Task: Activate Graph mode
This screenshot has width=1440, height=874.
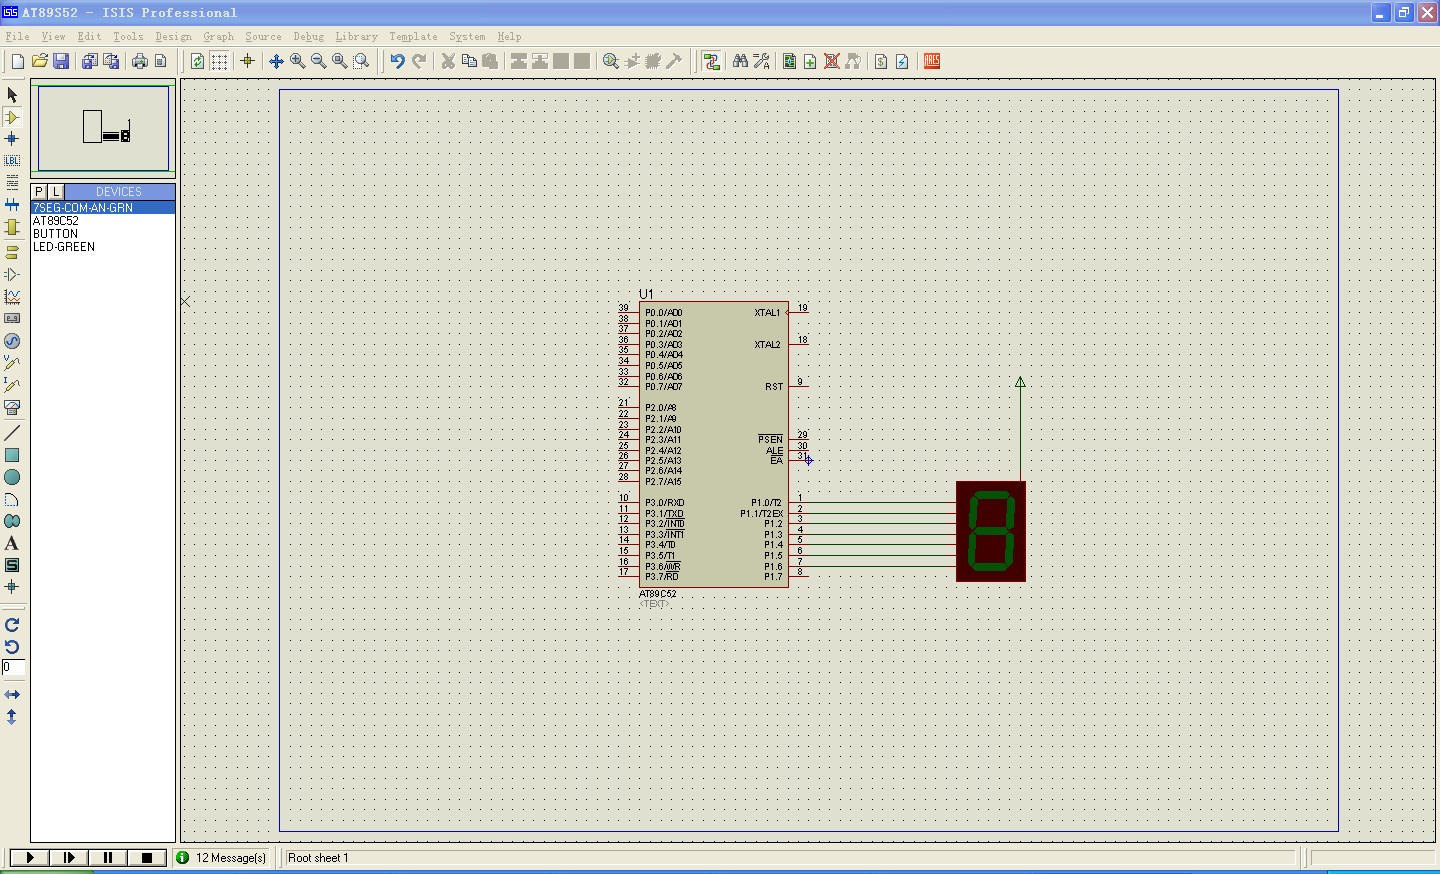Action: (x=12, y=297)
